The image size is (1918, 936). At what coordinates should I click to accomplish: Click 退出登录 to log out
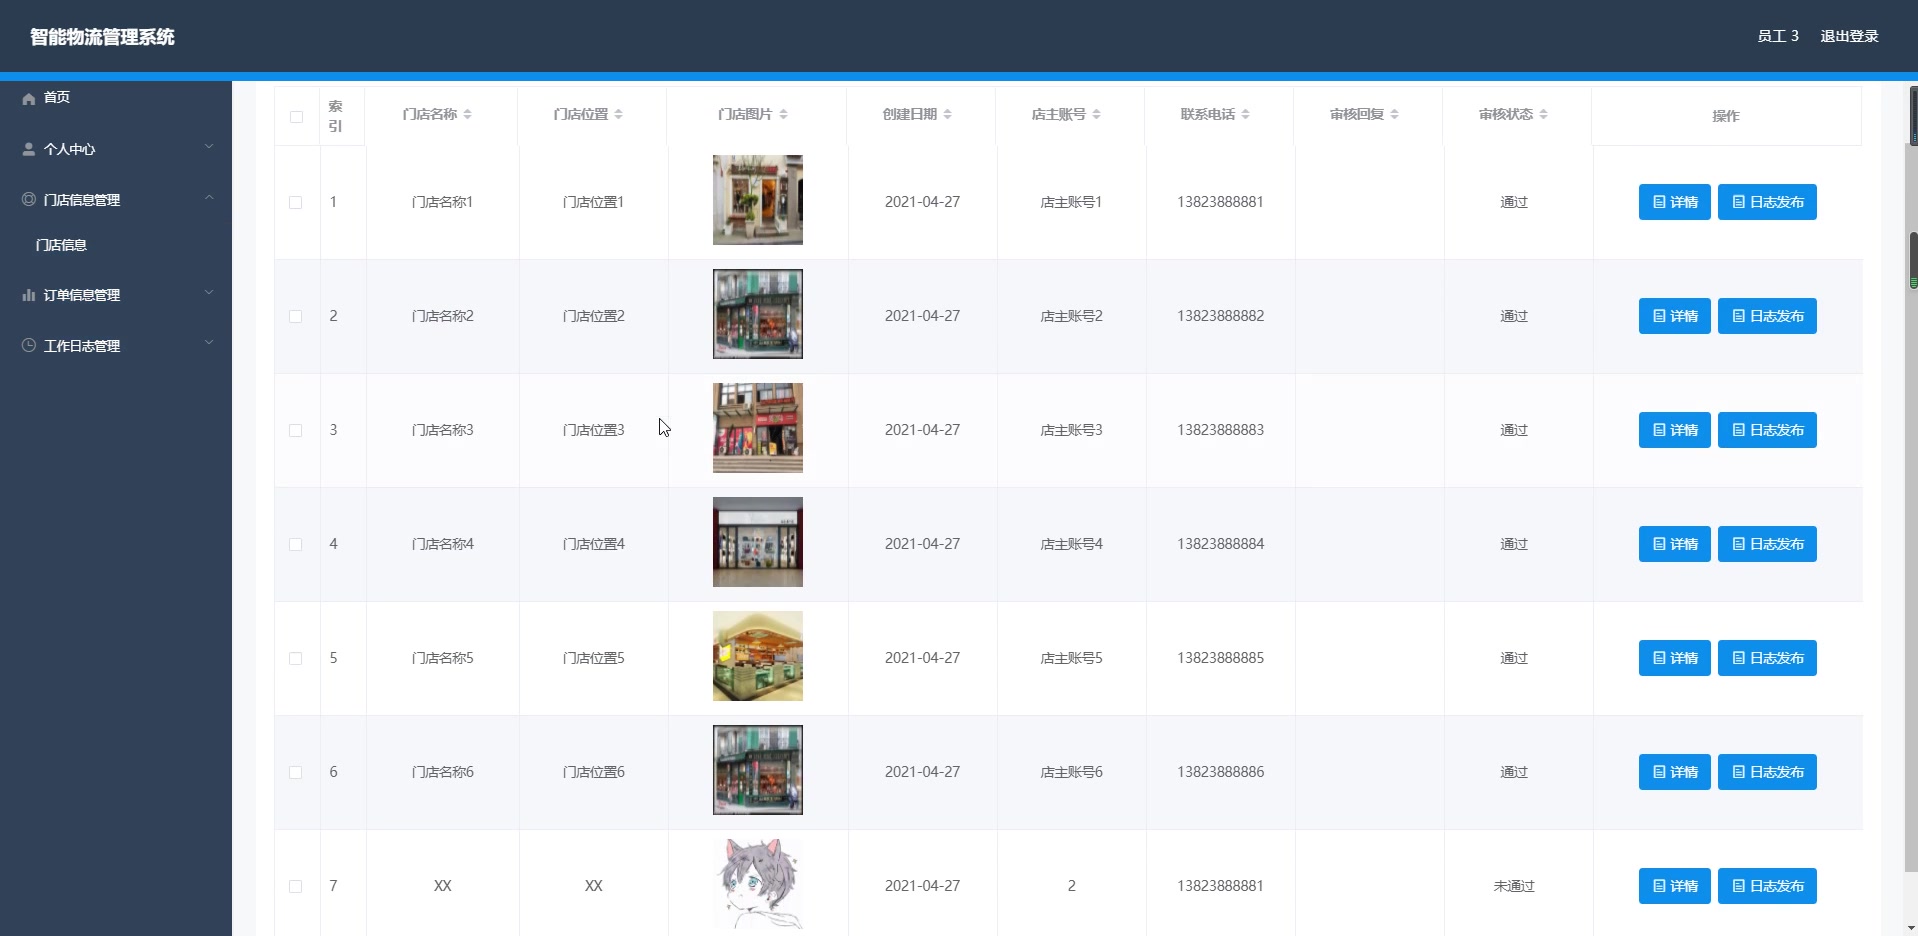(x=1849, y=36)
